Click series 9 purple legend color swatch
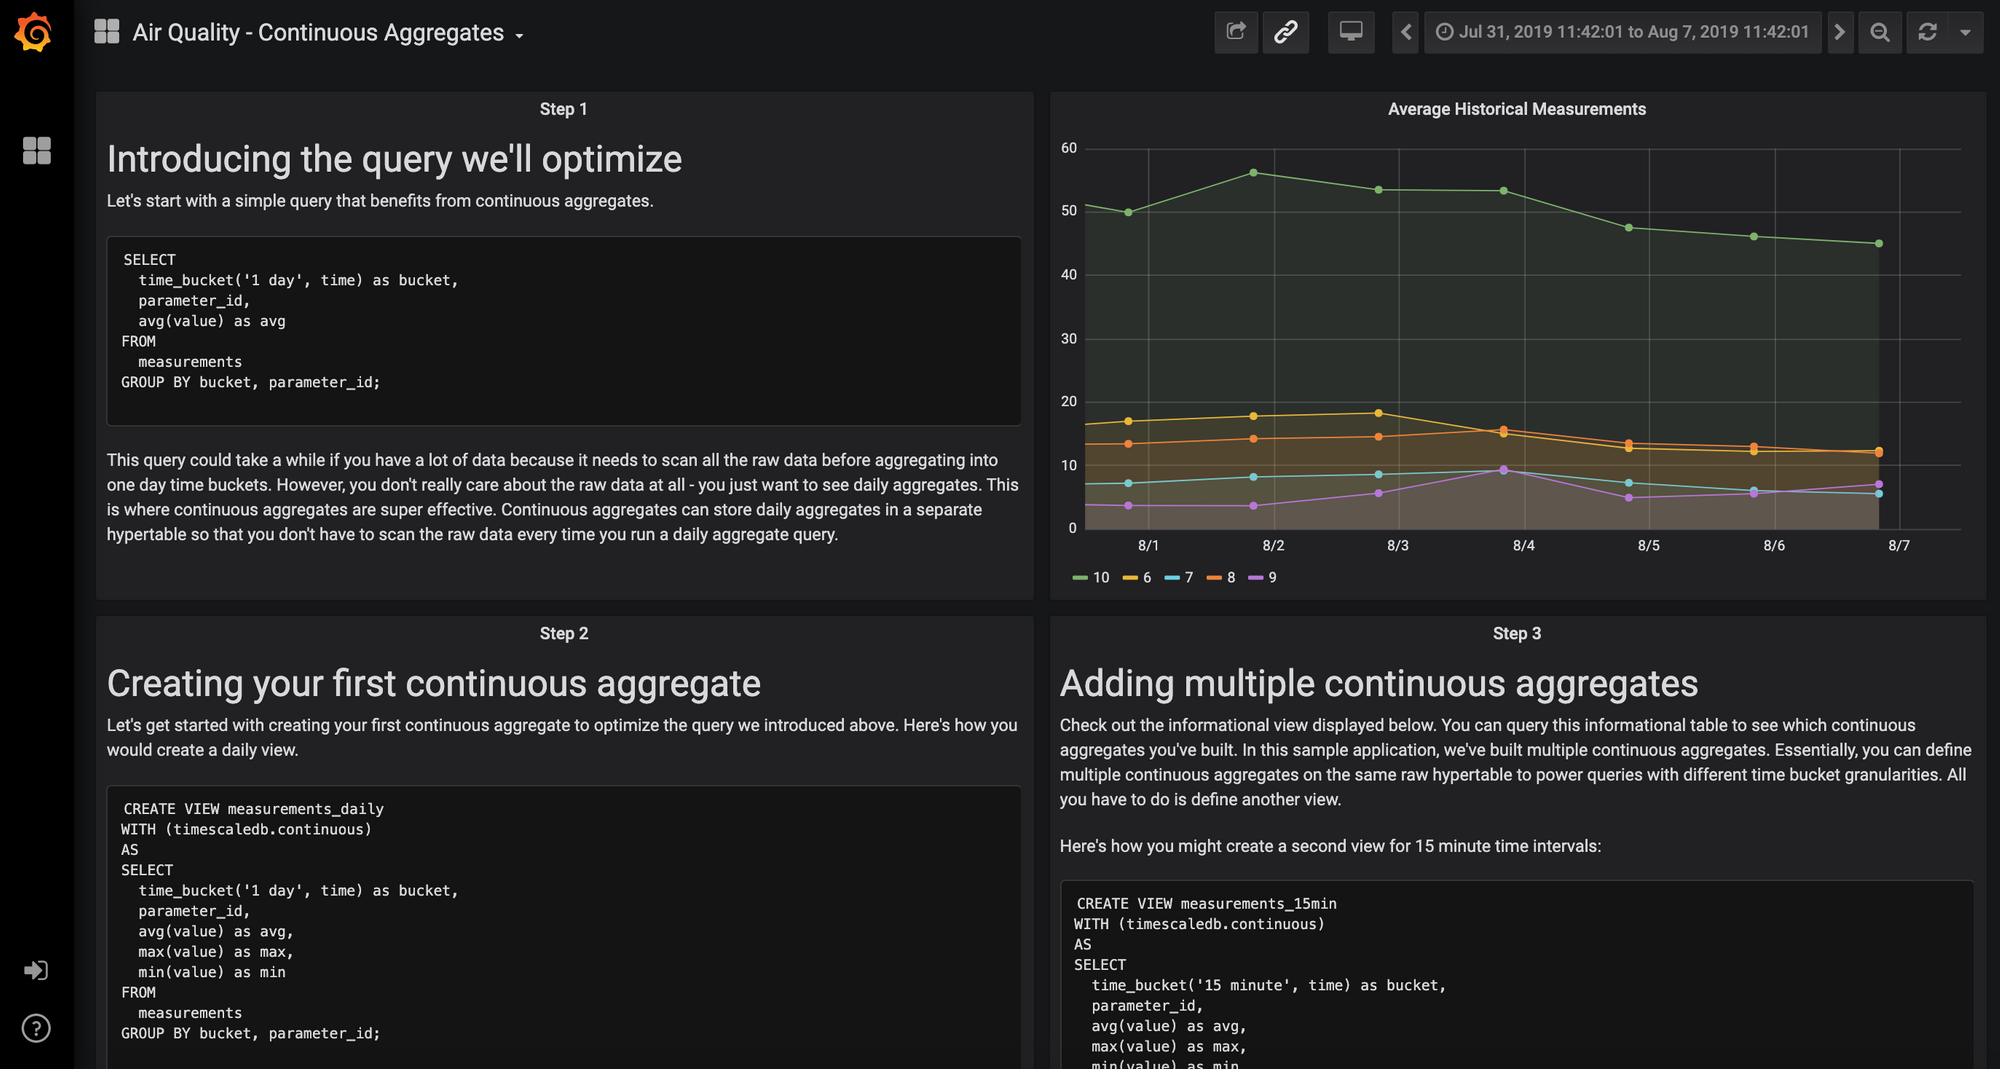2000x1069 pixels. (1255, 578)
